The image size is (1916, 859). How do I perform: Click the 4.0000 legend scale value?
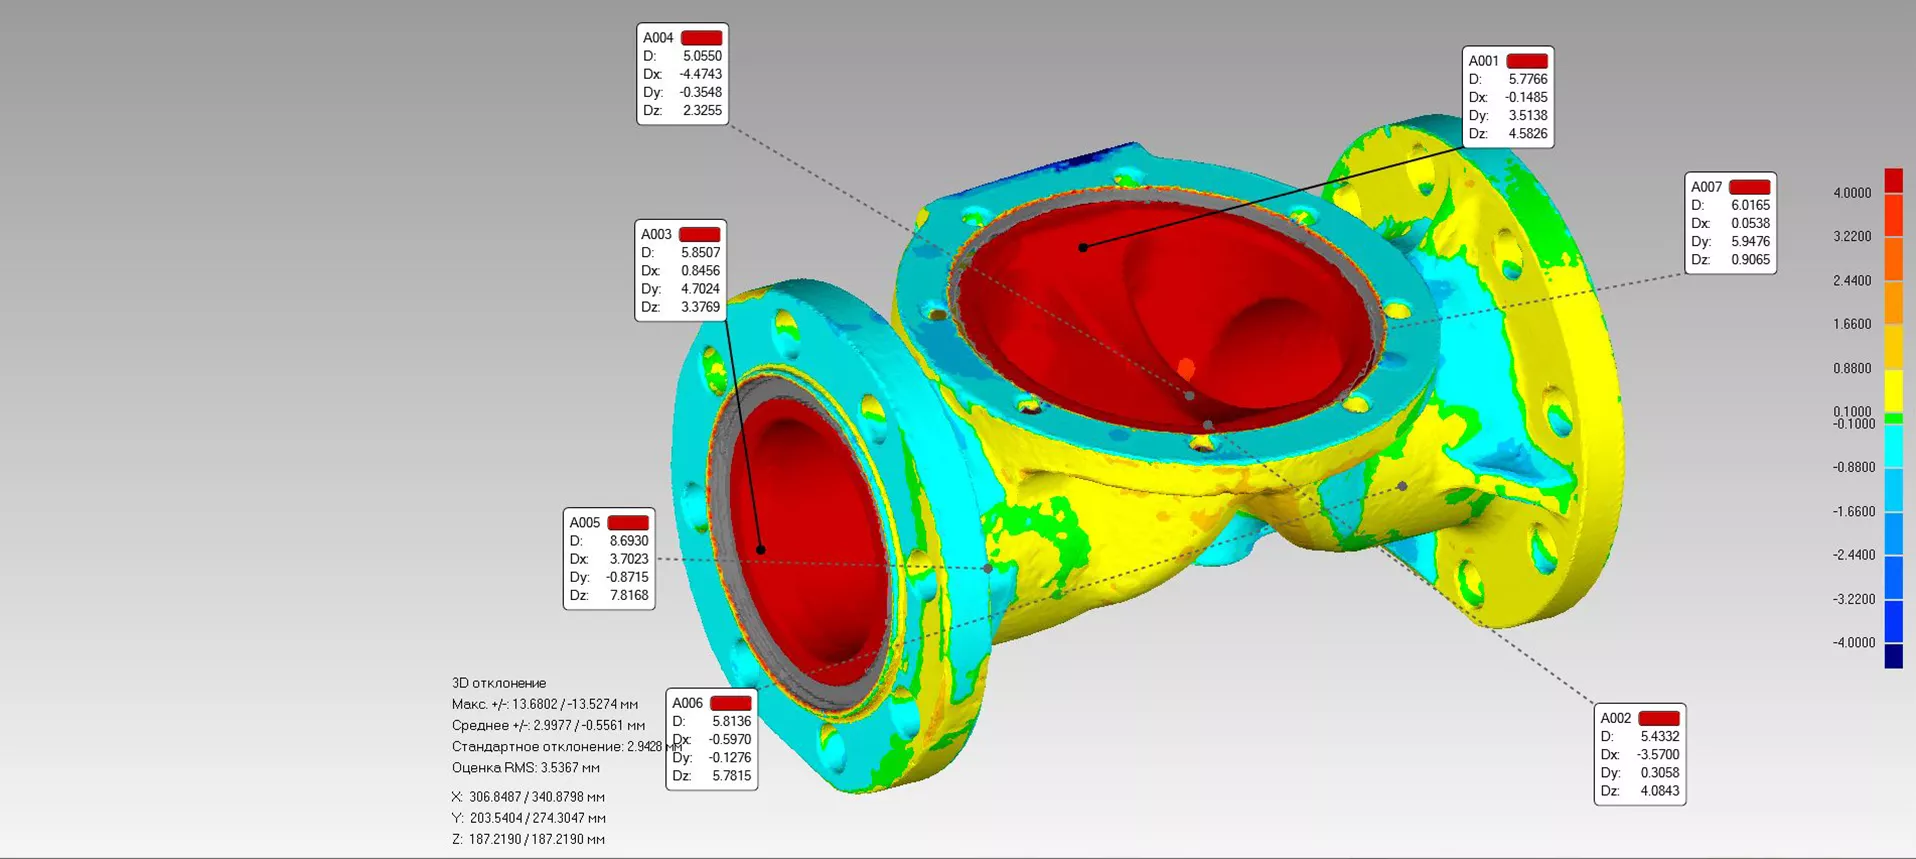click(1851, 193)
